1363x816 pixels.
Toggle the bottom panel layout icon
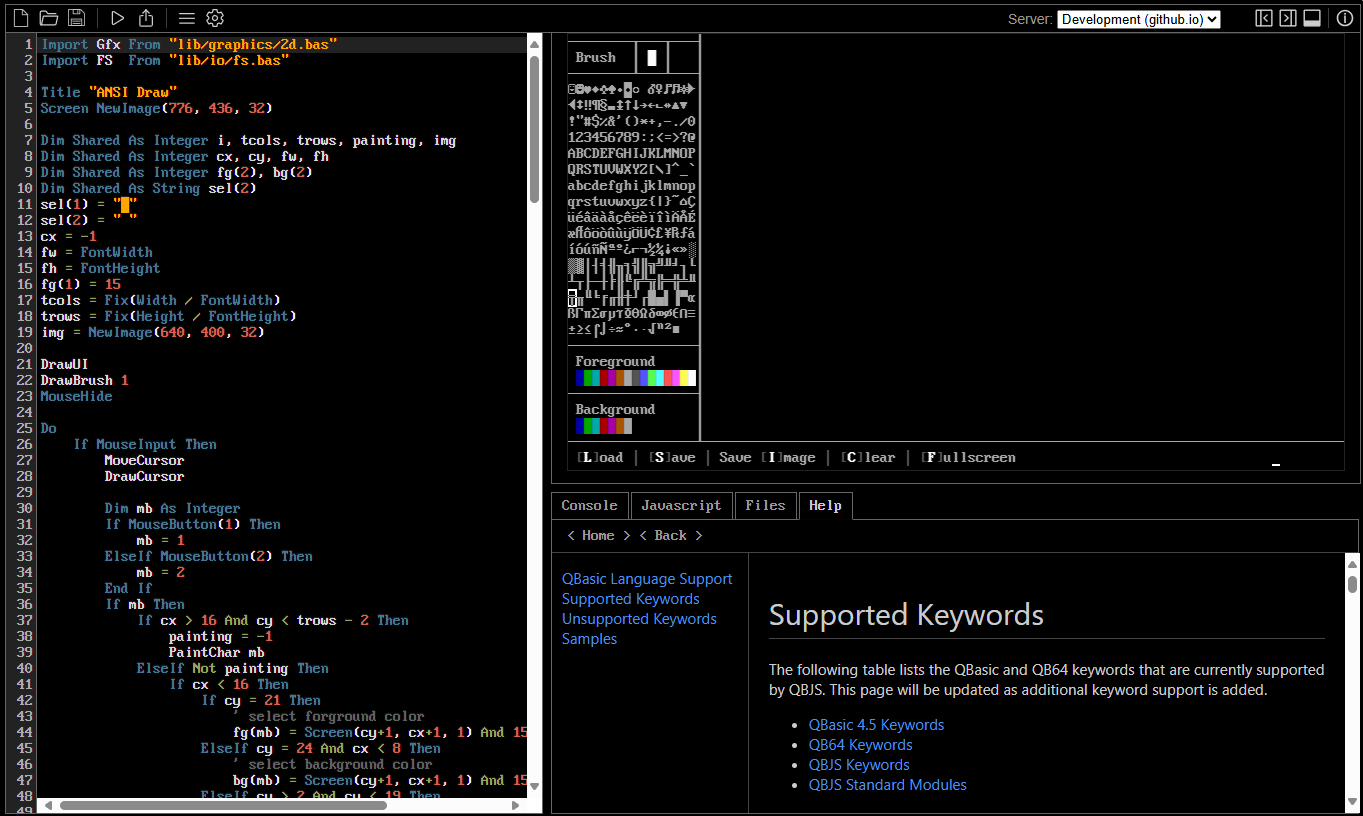tap(1313, 18)
